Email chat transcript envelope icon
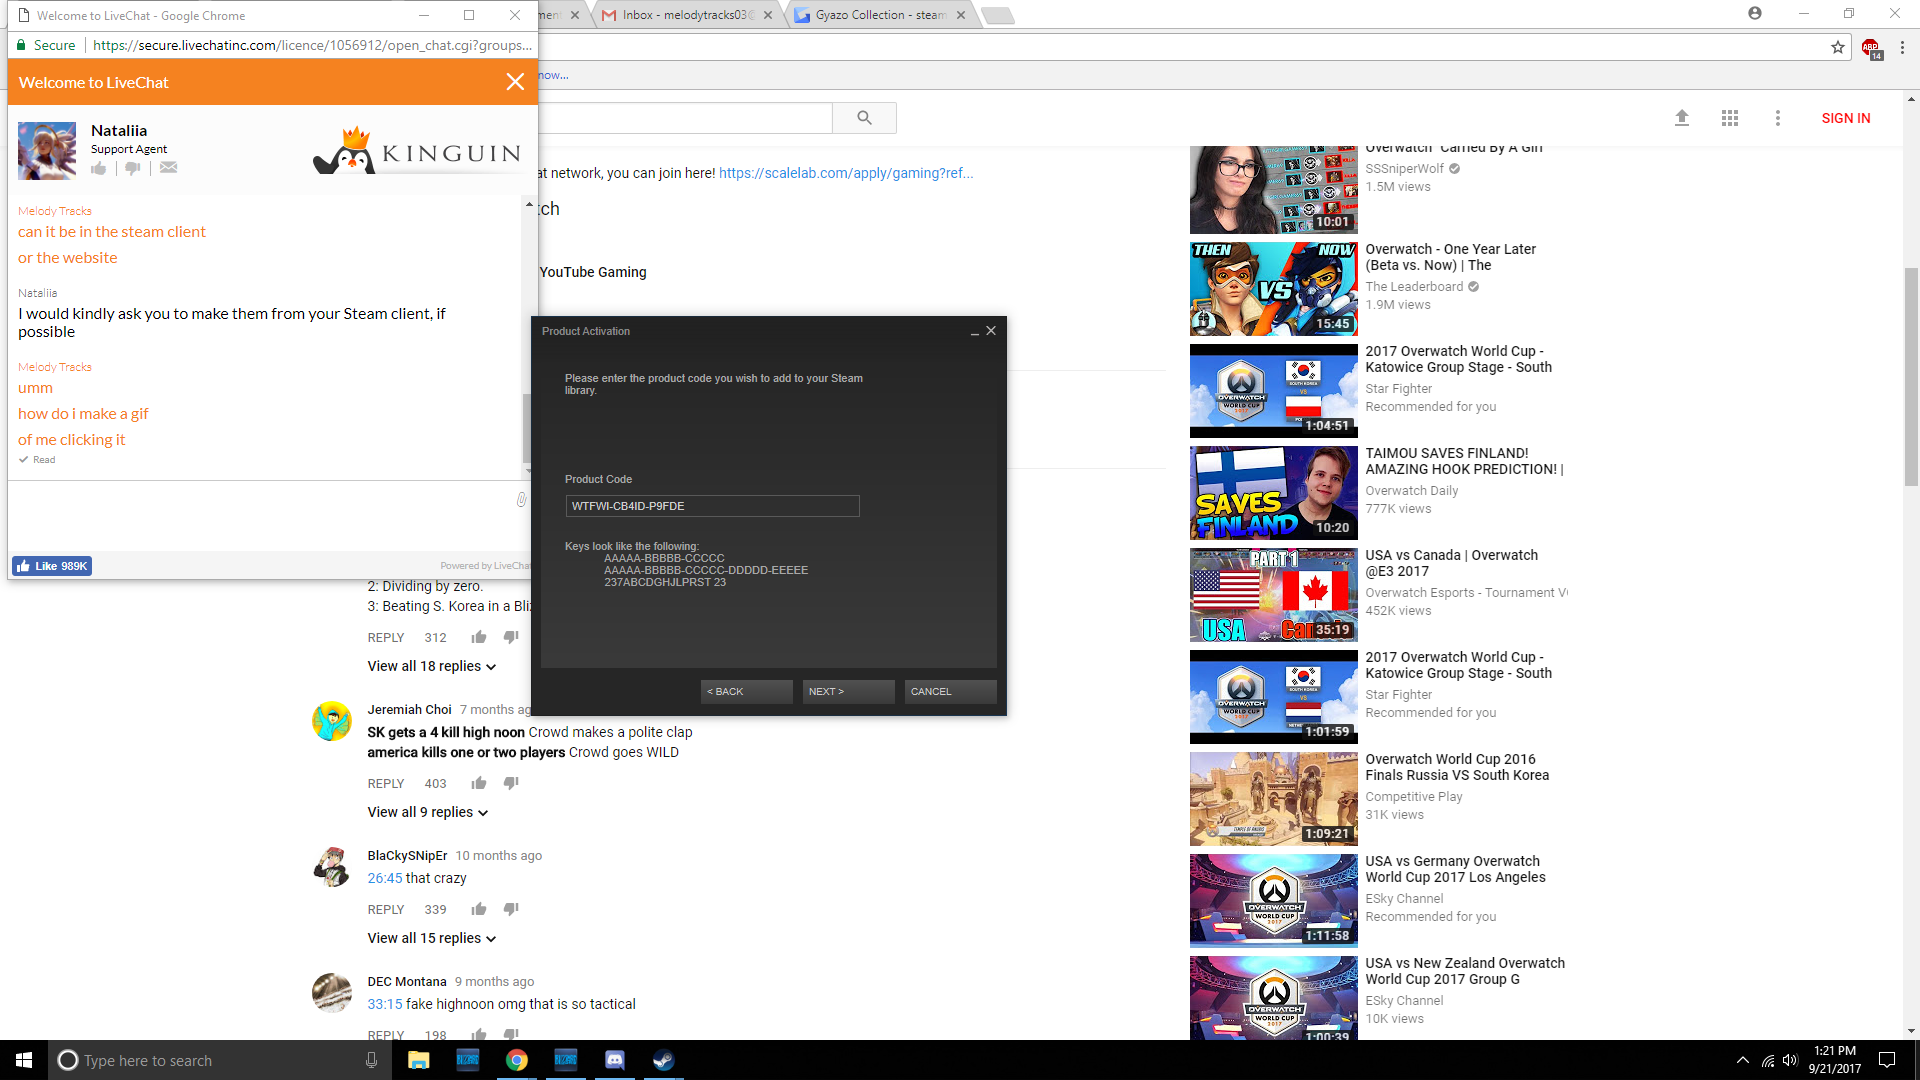This screenshot has height=1080, width=1920. coord(168,168)
